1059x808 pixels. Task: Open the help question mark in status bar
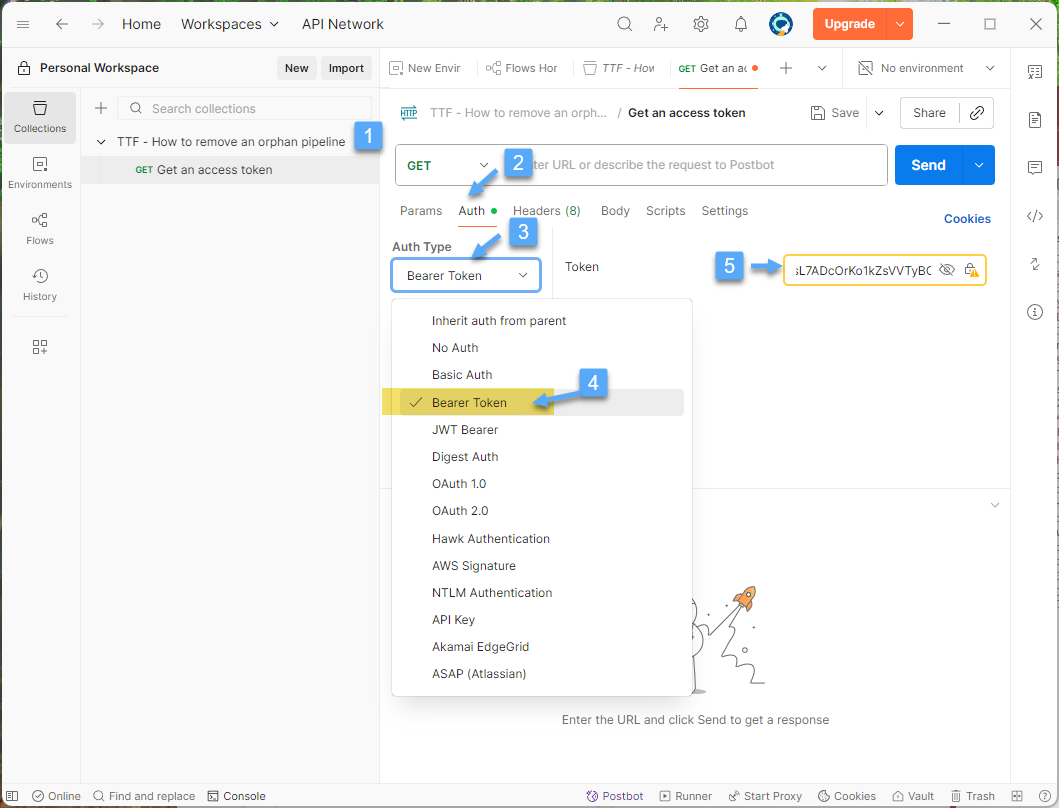tap(1044, 796)
